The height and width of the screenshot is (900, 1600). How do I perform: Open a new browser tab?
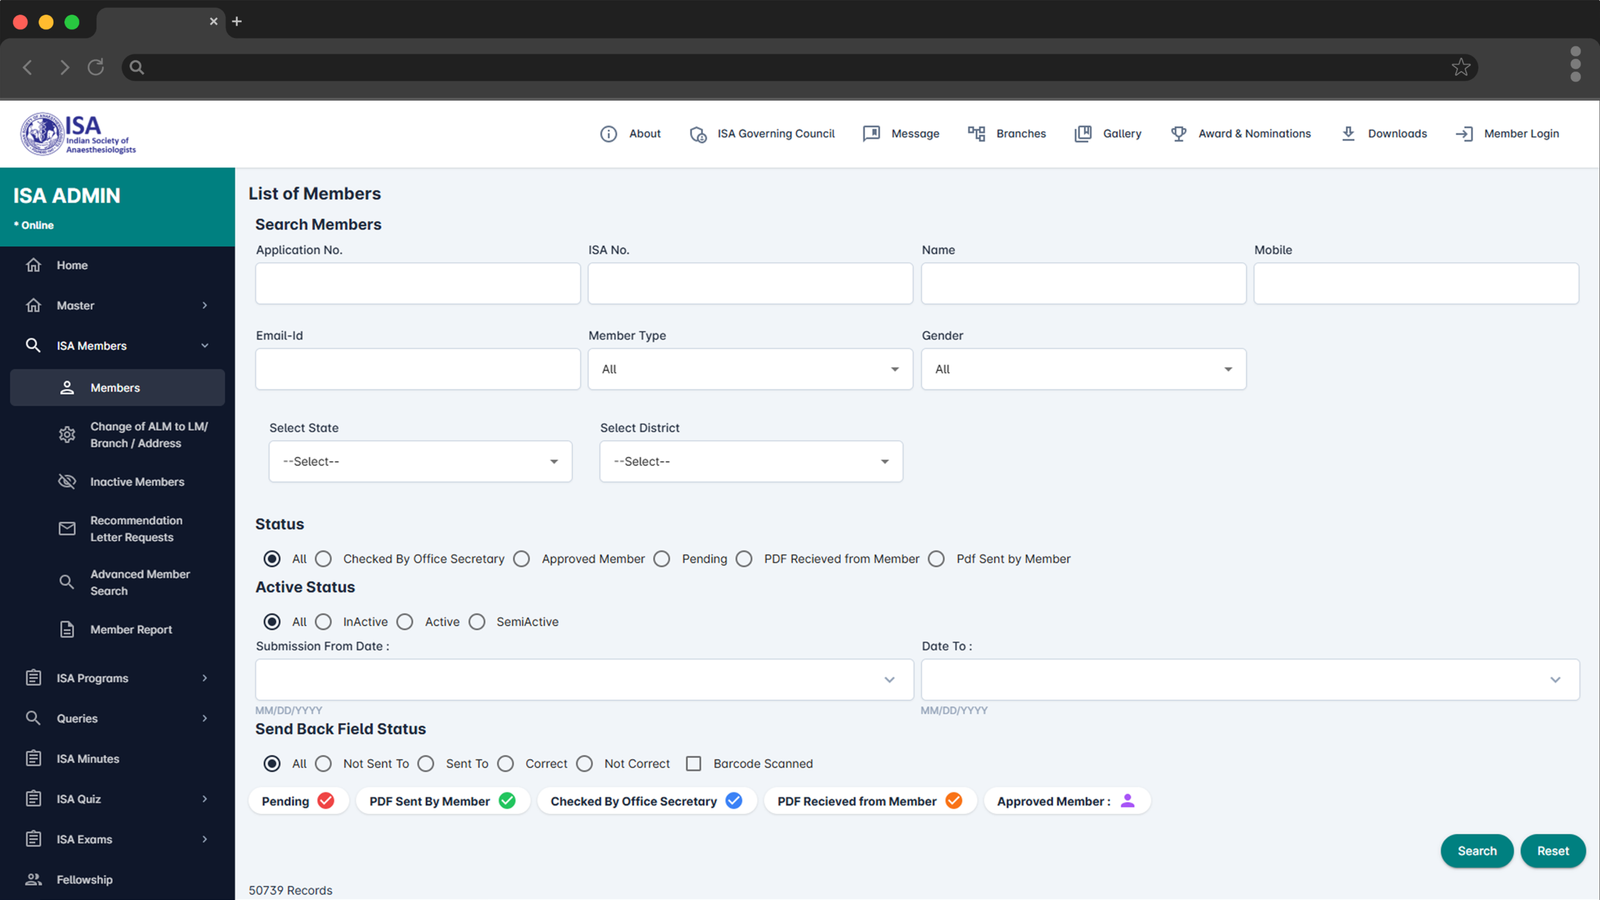[x=237, y=21]
